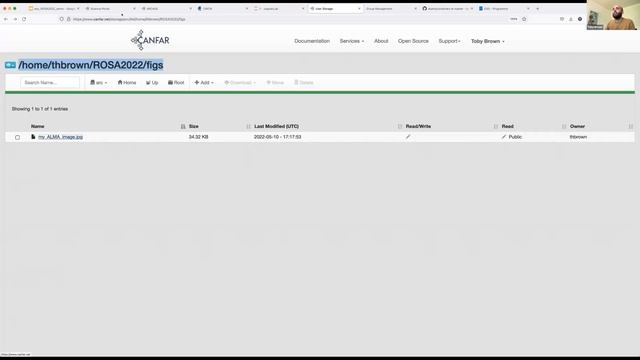Expand the Support menu
Screen dimensions: 640x360
click(x=449, y=41)
